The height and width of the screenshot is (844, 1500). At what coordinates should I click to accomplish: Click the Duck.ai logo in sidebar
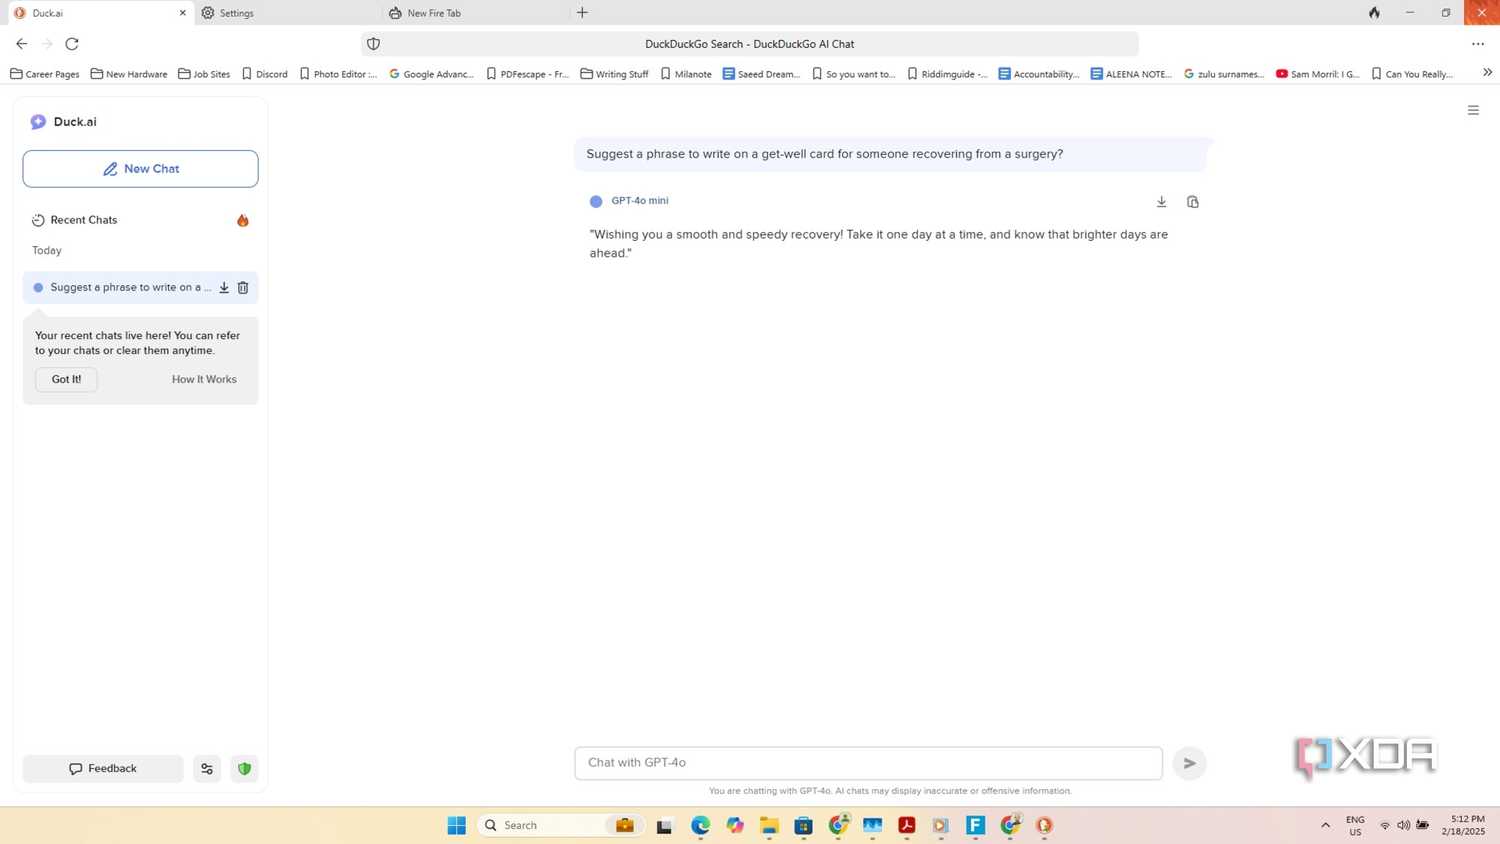click(64, 122)
